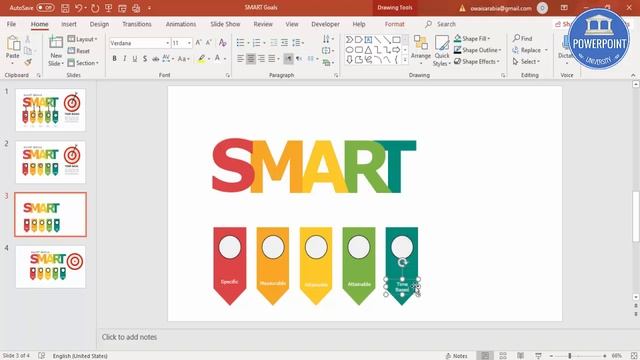
Task: Open the font name dropdown
Action: [167, 43]
